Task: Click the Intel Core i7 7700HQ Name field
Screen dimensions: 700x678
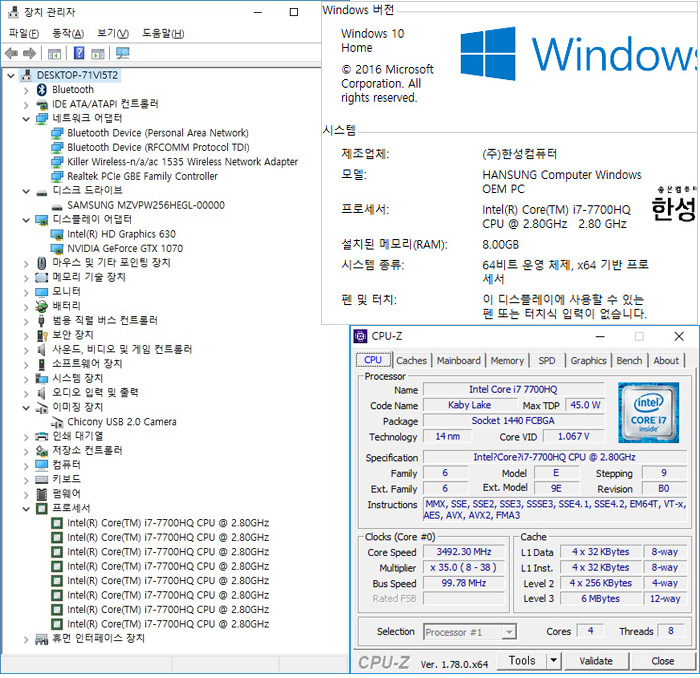Action: (x=513, y=389)
